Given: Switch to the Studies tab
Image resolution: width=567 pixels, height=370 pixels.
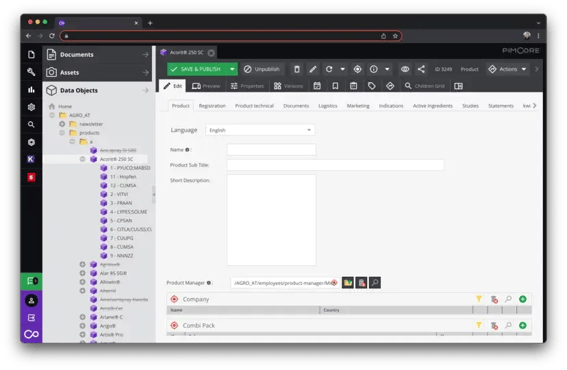Looking at the screenshot, I should coord(470,106).
